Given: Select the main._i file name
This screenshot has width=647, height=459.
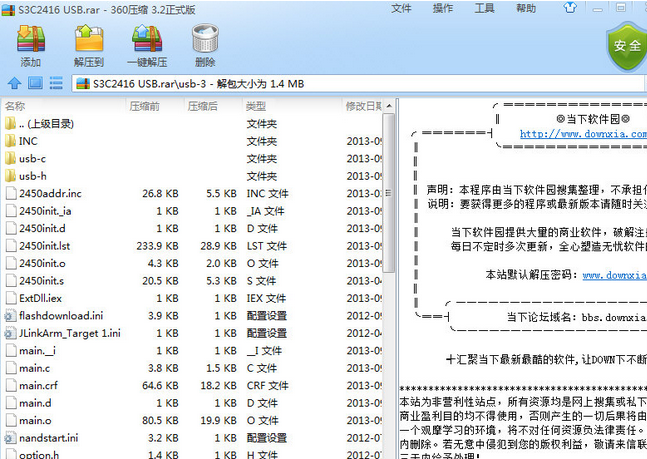Looking at the screenshot, I should tap(37, 350).
